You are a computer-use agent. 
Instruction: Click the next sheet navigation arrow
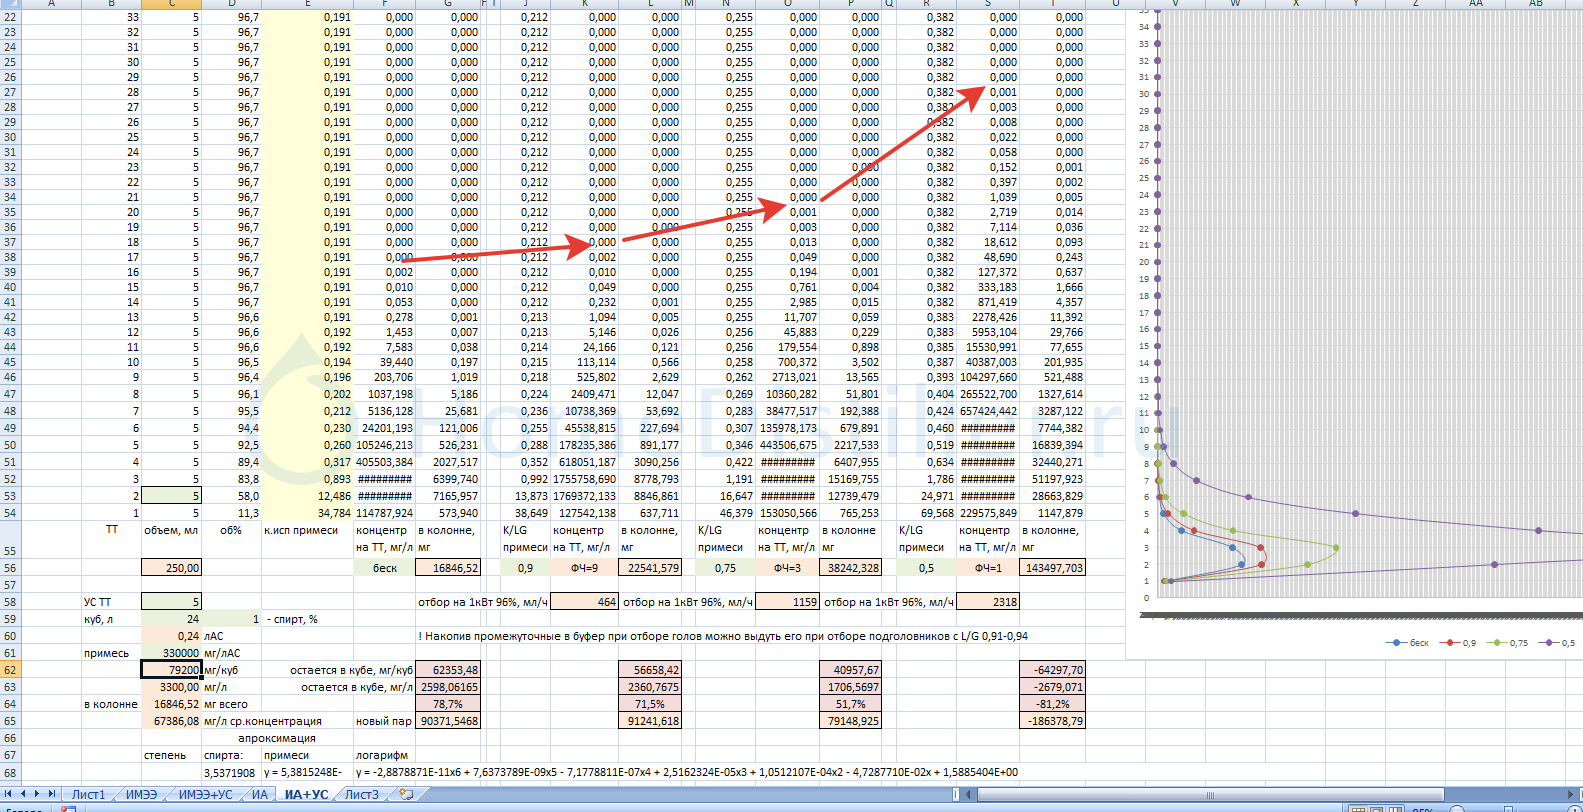tap(38, 794)
